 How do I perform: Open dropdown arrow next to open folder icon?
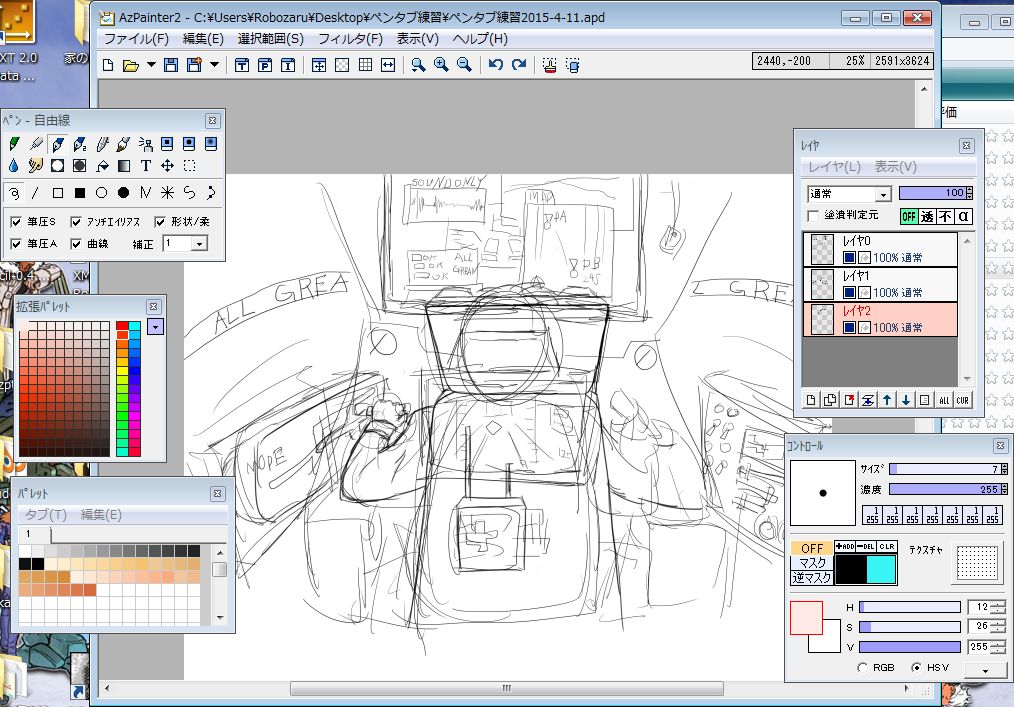[151, 65]
